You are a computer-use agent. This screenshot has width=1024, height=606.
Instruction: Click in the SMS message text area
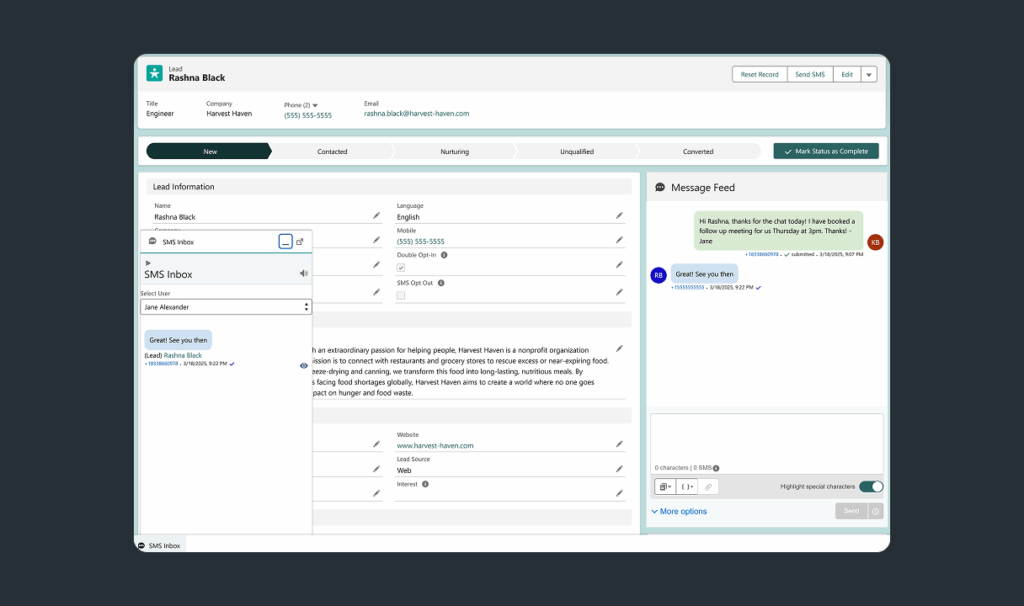point(766,438)
